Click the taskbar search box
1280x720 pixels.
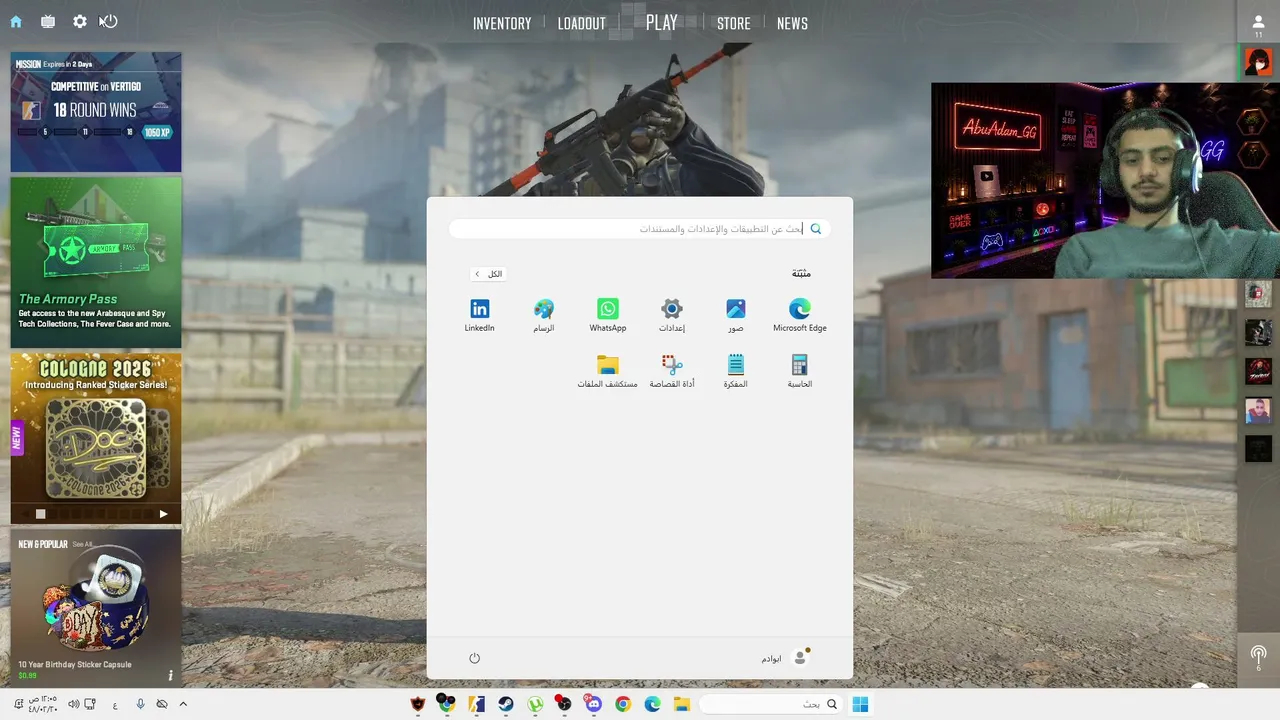coord(770,704)
